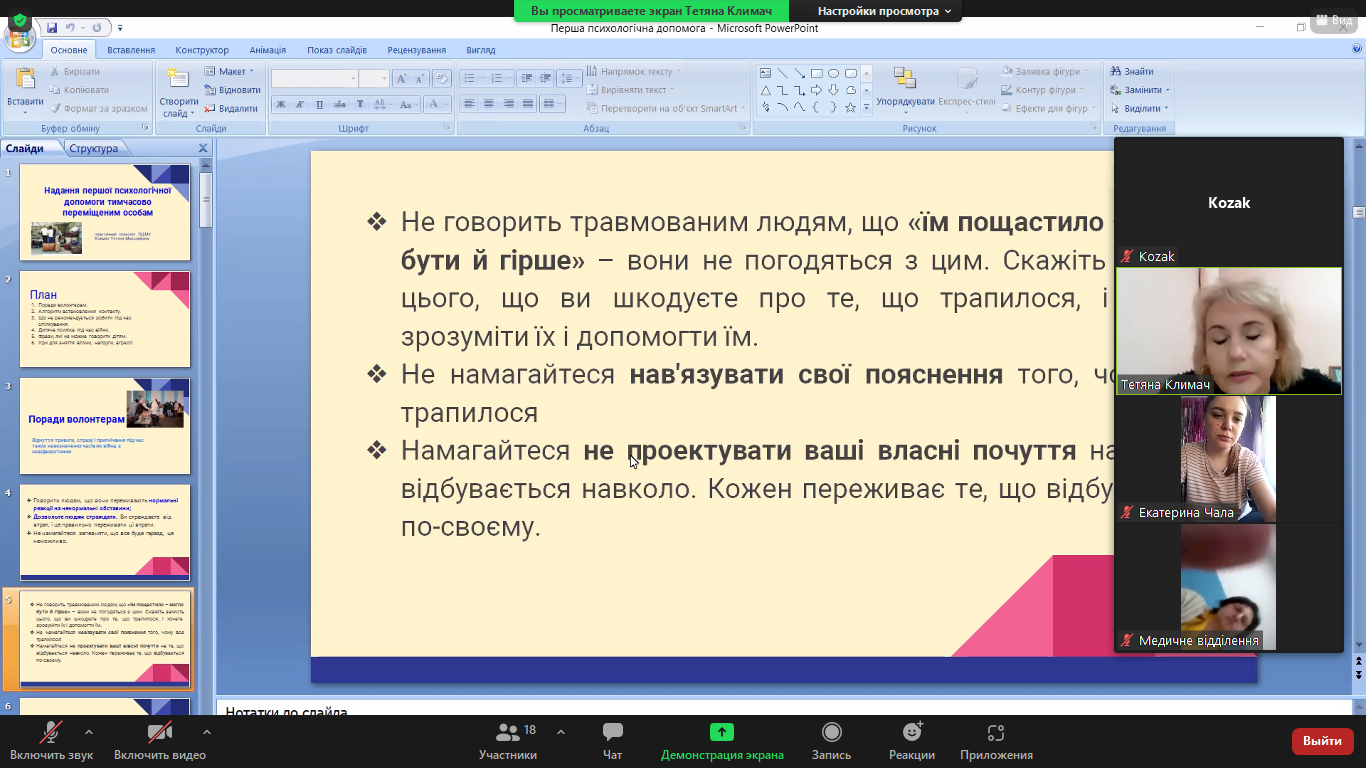Open the Participants list icon
Screen dimensions: 1366x768
pos(508,733)
